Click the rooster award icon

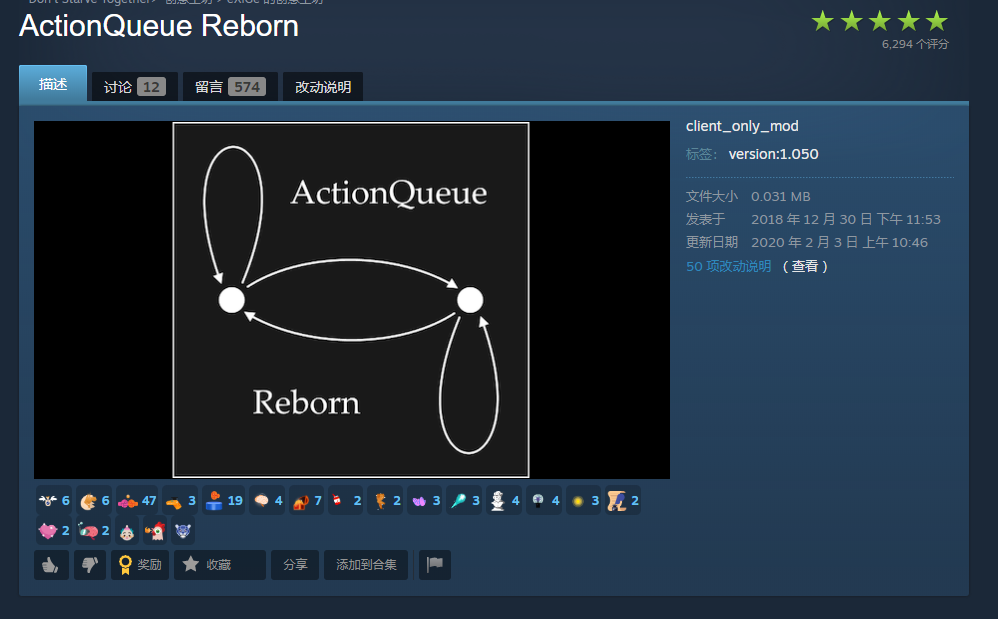point(155,530)
